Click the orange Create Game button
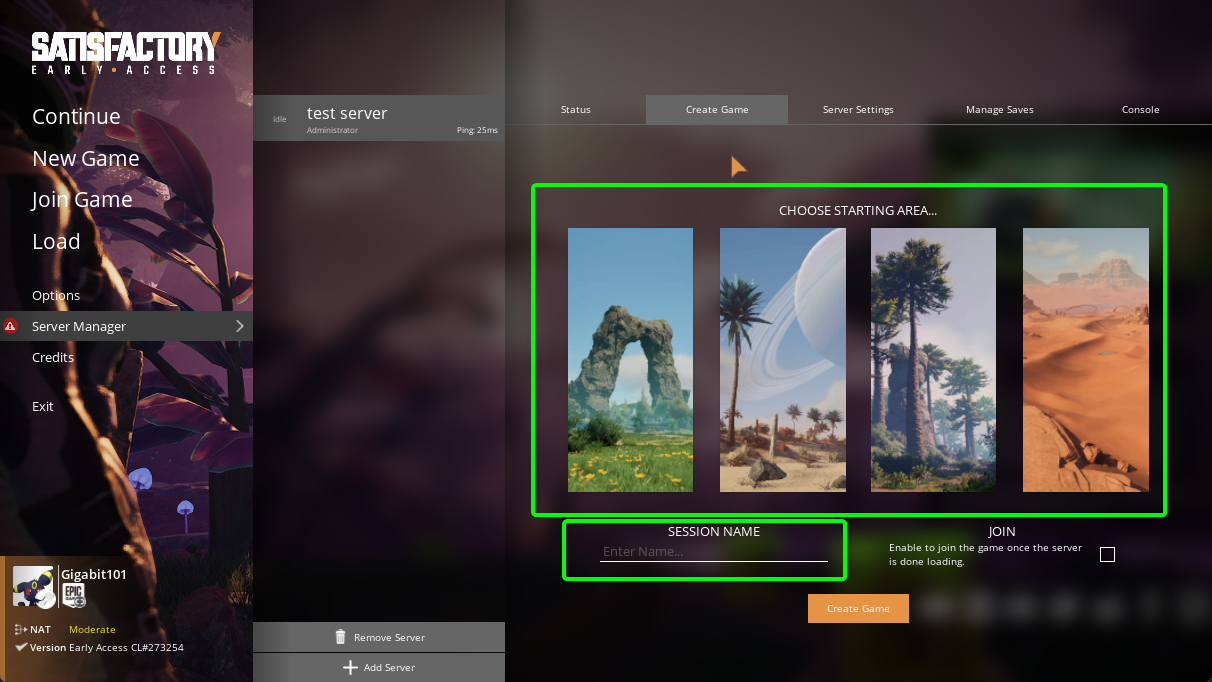The image size is (1212, 682). (x=858, y=608)
